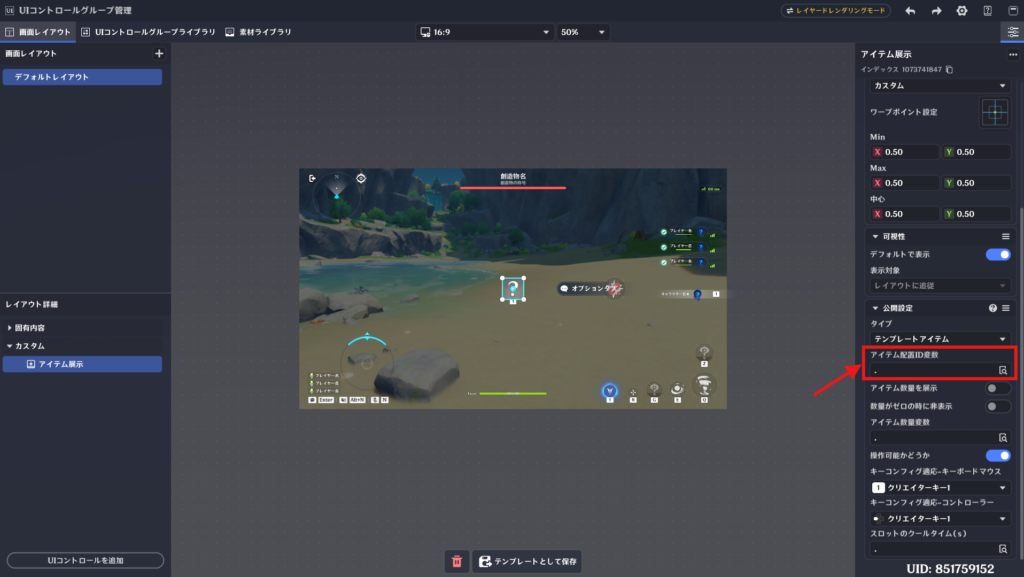Viewport: 1024px width, 577px height.
Task: Open the settings gear icon
Action: coord(962,10)
